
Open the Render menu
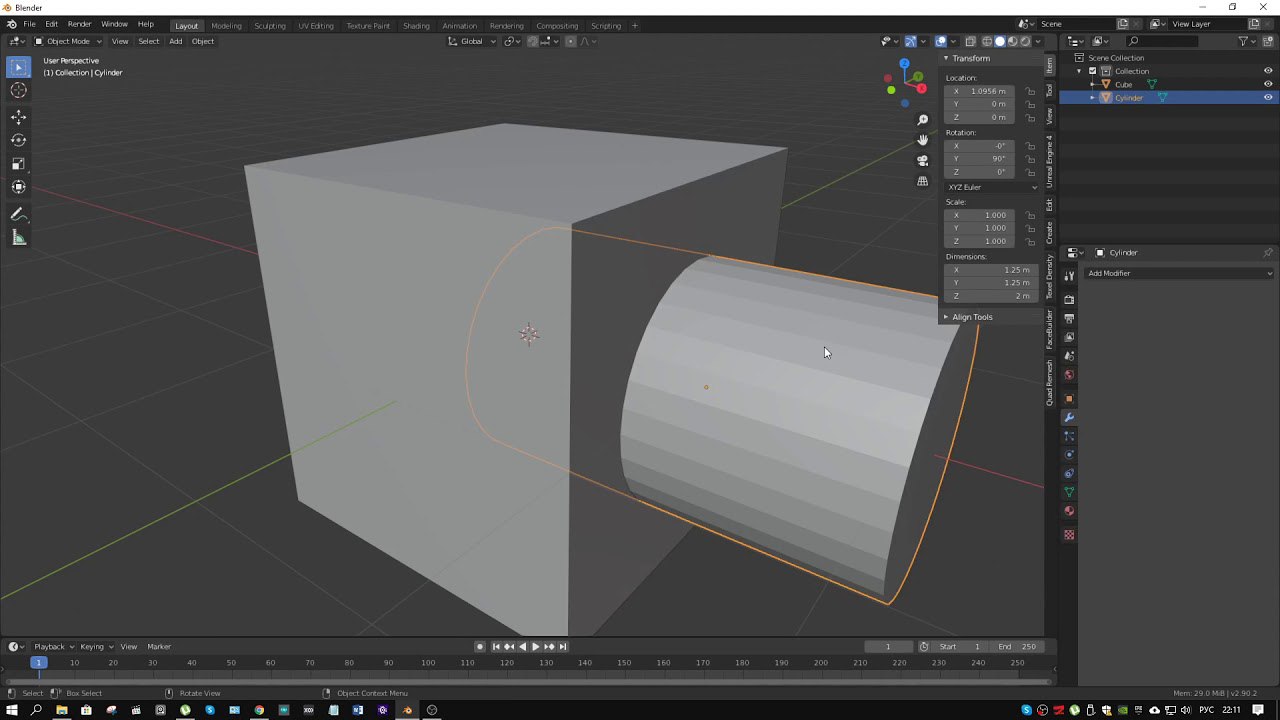(x=79, y=24)
